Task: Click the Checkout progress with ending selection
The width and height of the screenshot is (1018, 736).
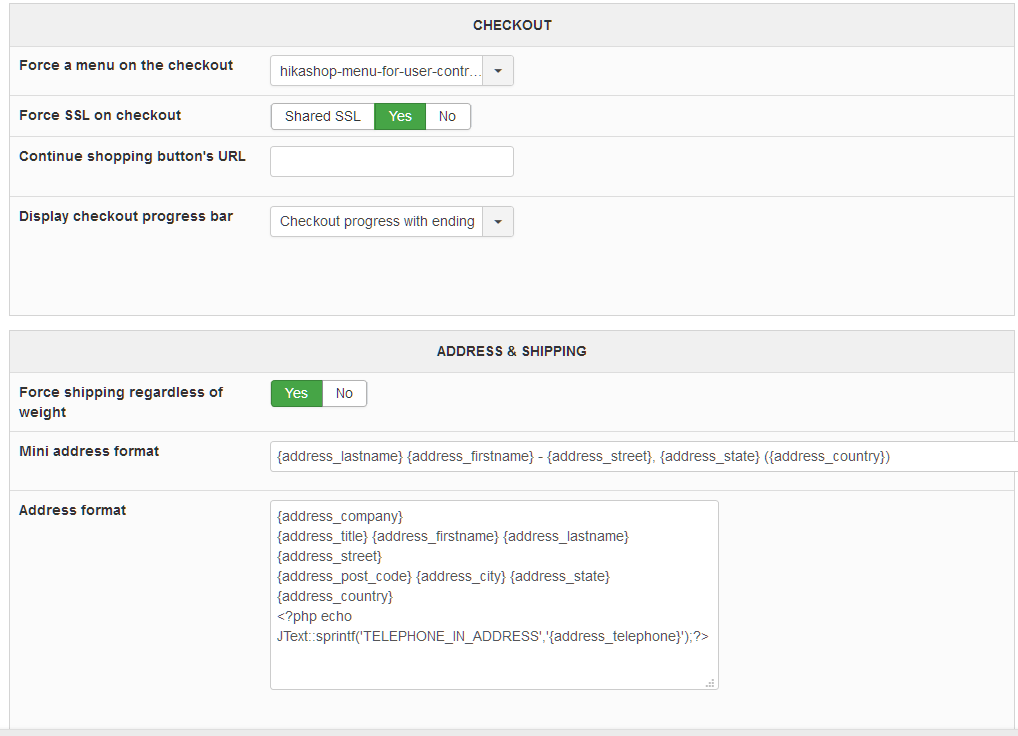Action: (x=377, y=222)
